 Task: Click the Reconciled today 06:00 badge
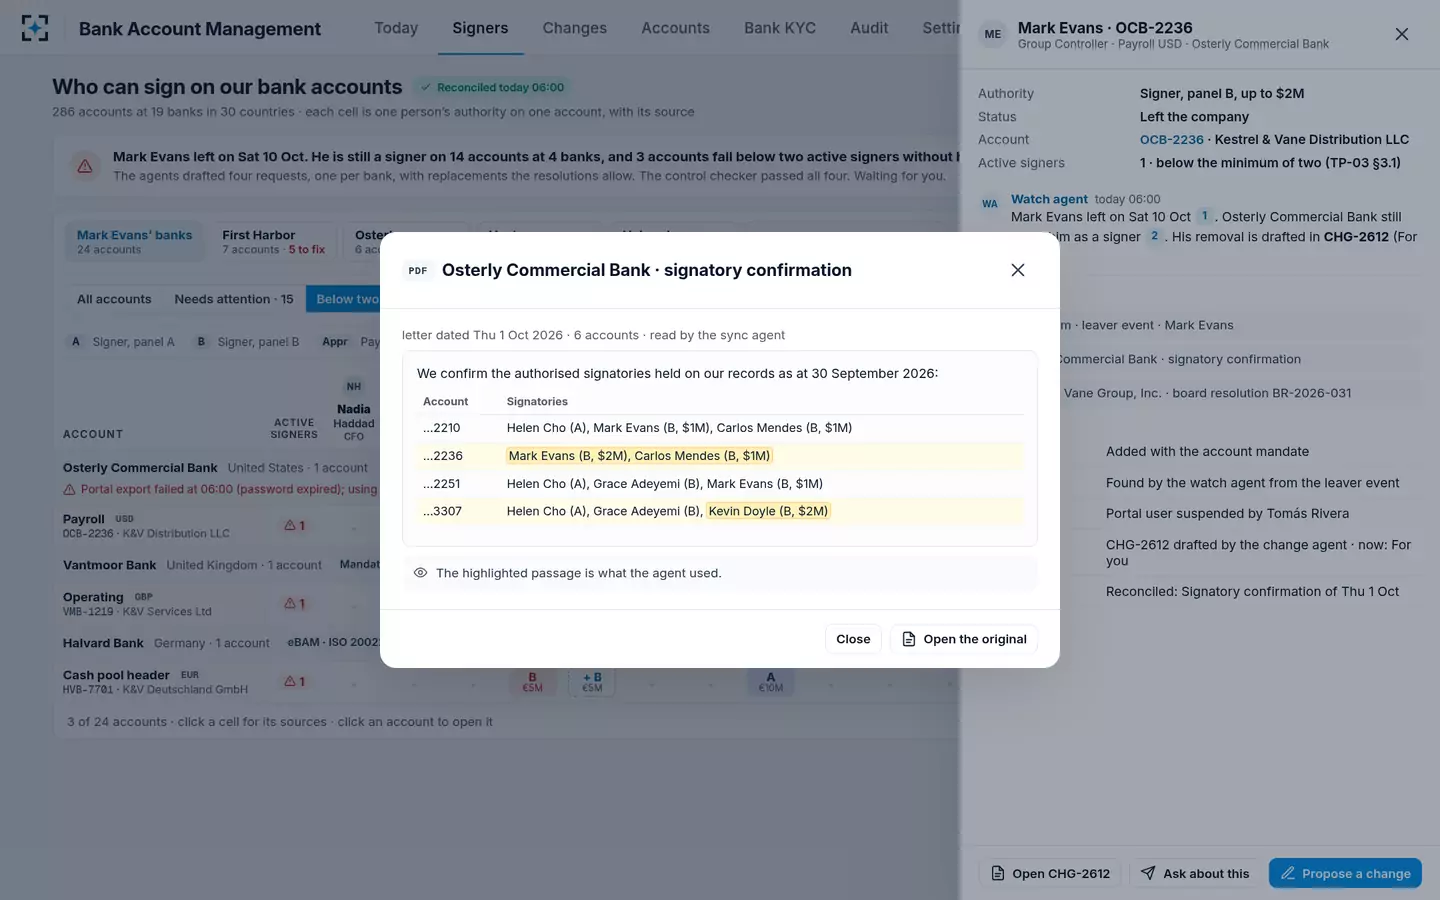(493, 87)
